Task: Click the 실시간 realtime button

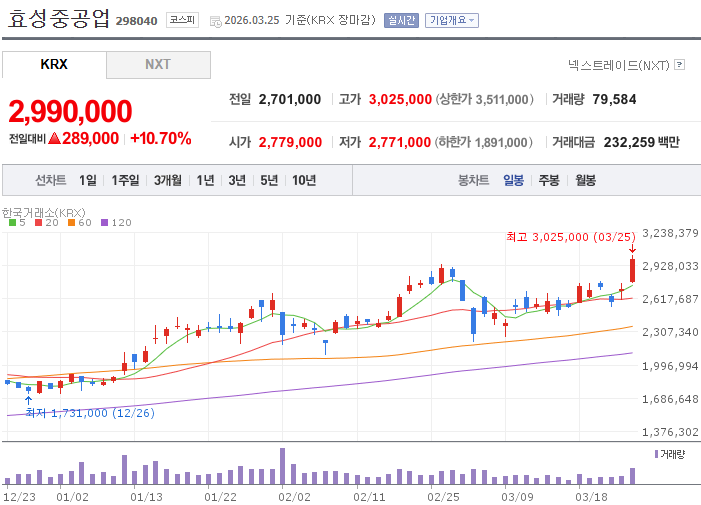Action: (x=401, y=21)
